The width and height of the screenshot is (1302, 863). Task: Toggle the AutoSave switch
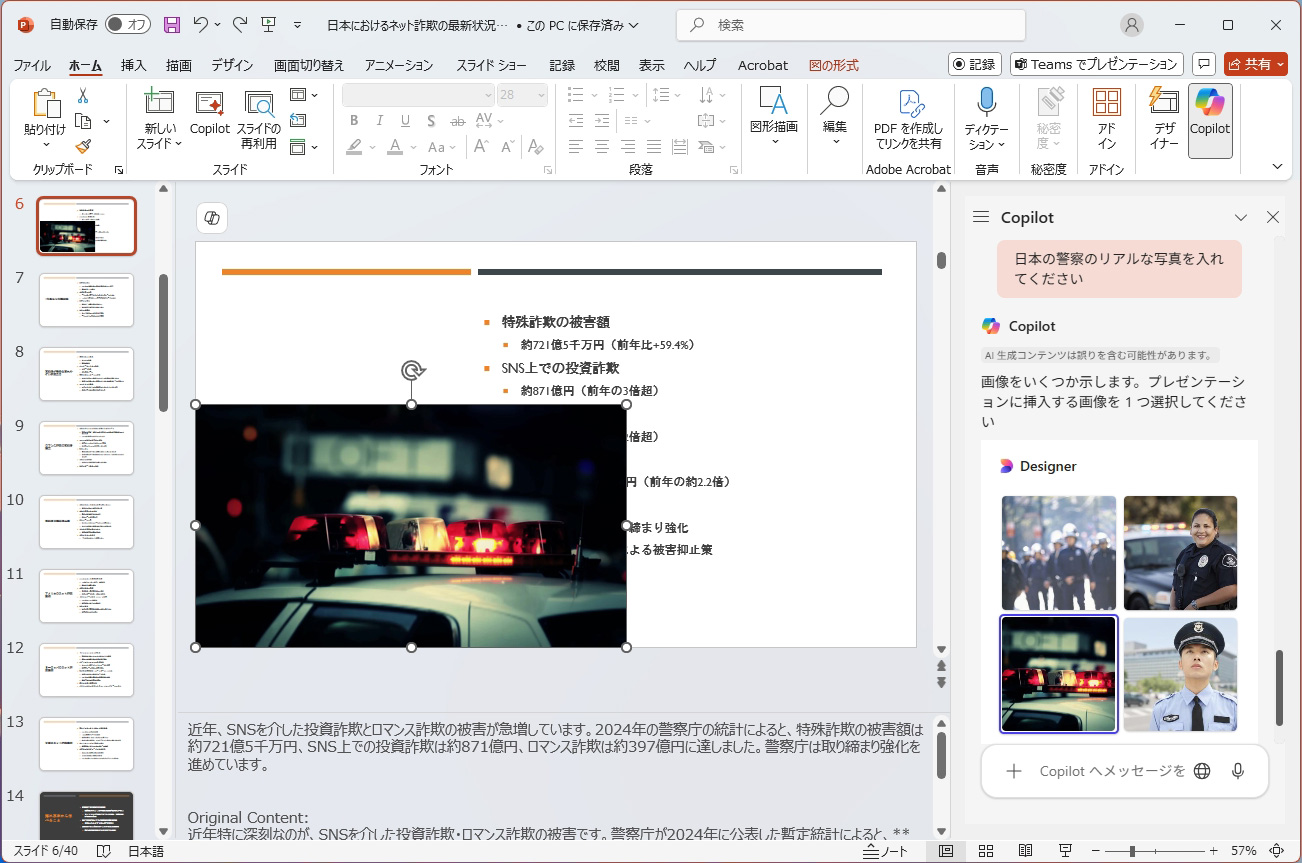click(x=127, y=25)
